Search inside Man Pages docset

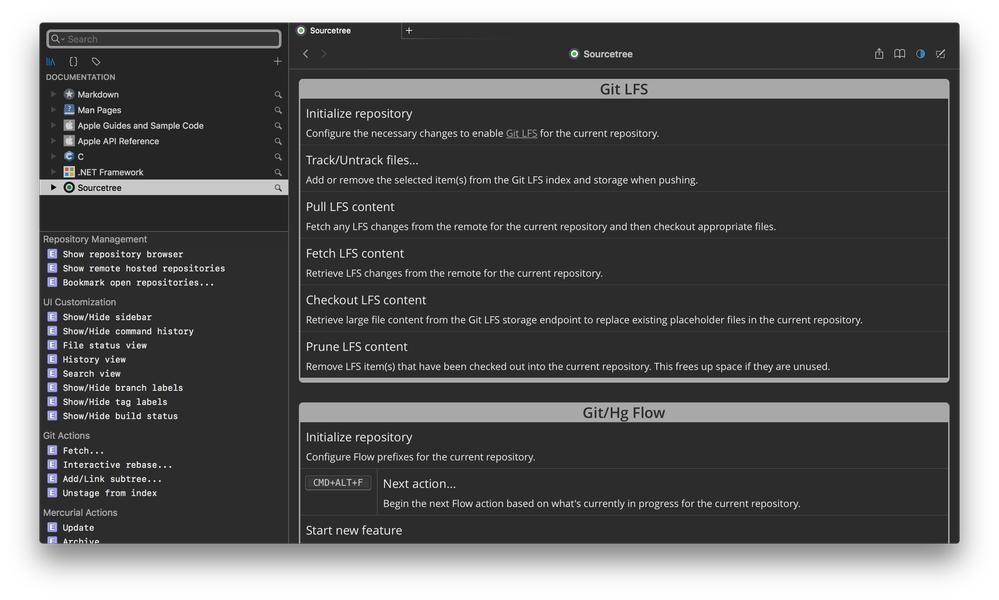pyautogui.click(x=278, y=110)
